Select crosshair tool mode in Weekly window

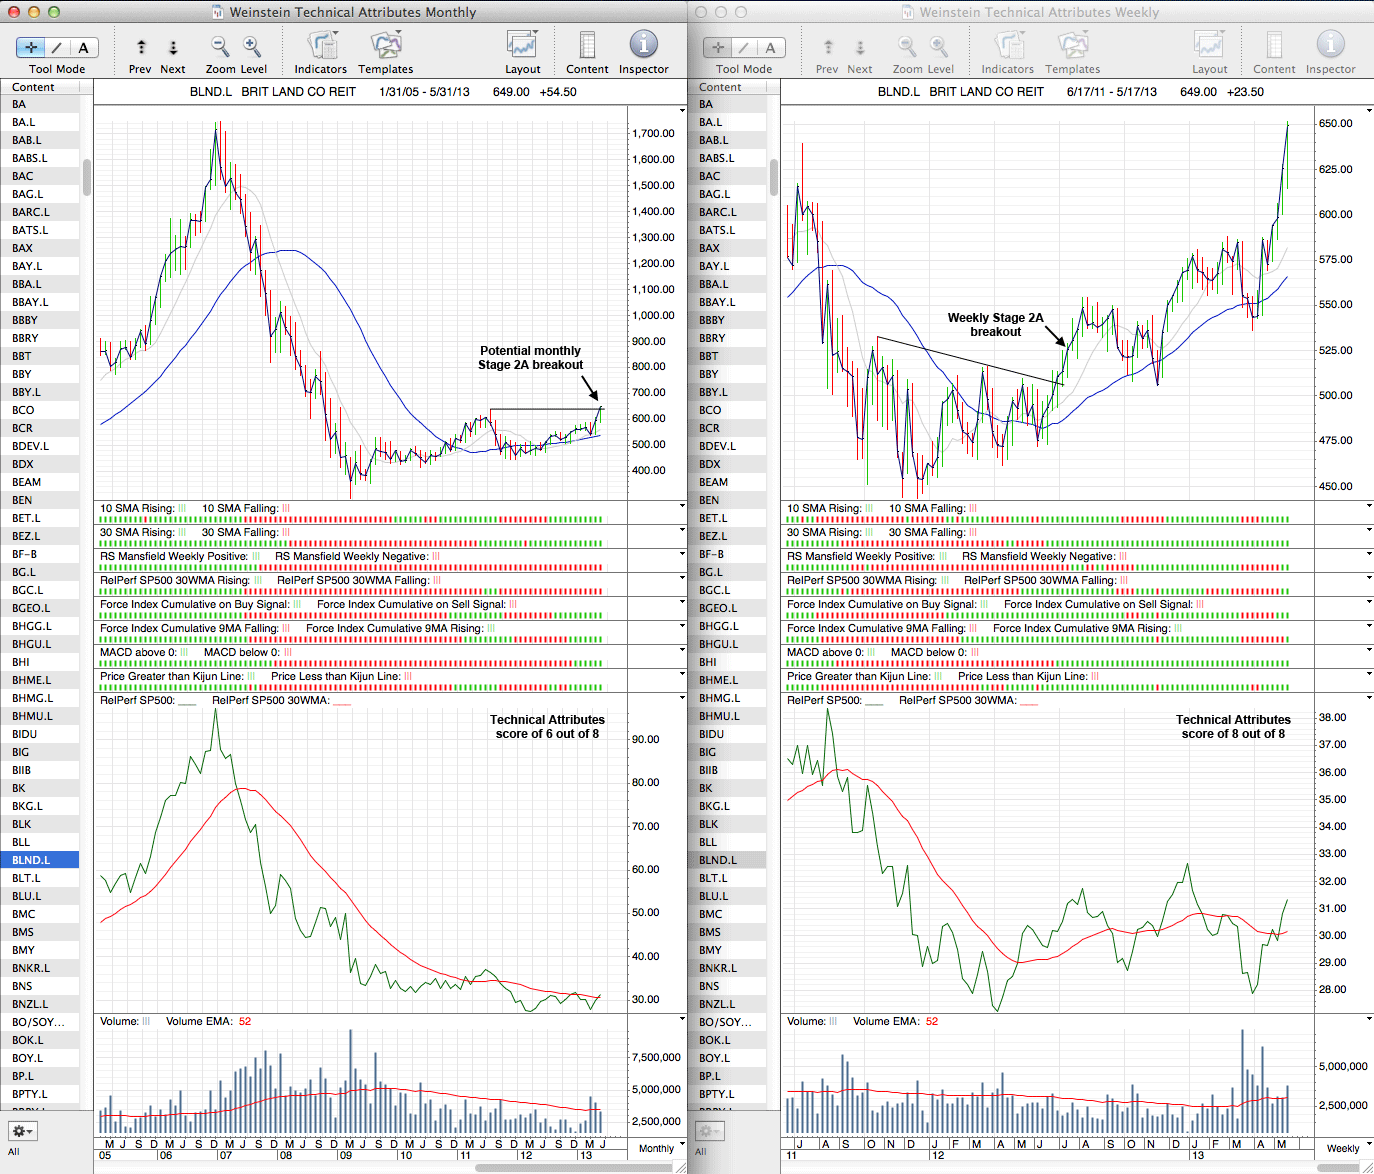coord(718,47)
